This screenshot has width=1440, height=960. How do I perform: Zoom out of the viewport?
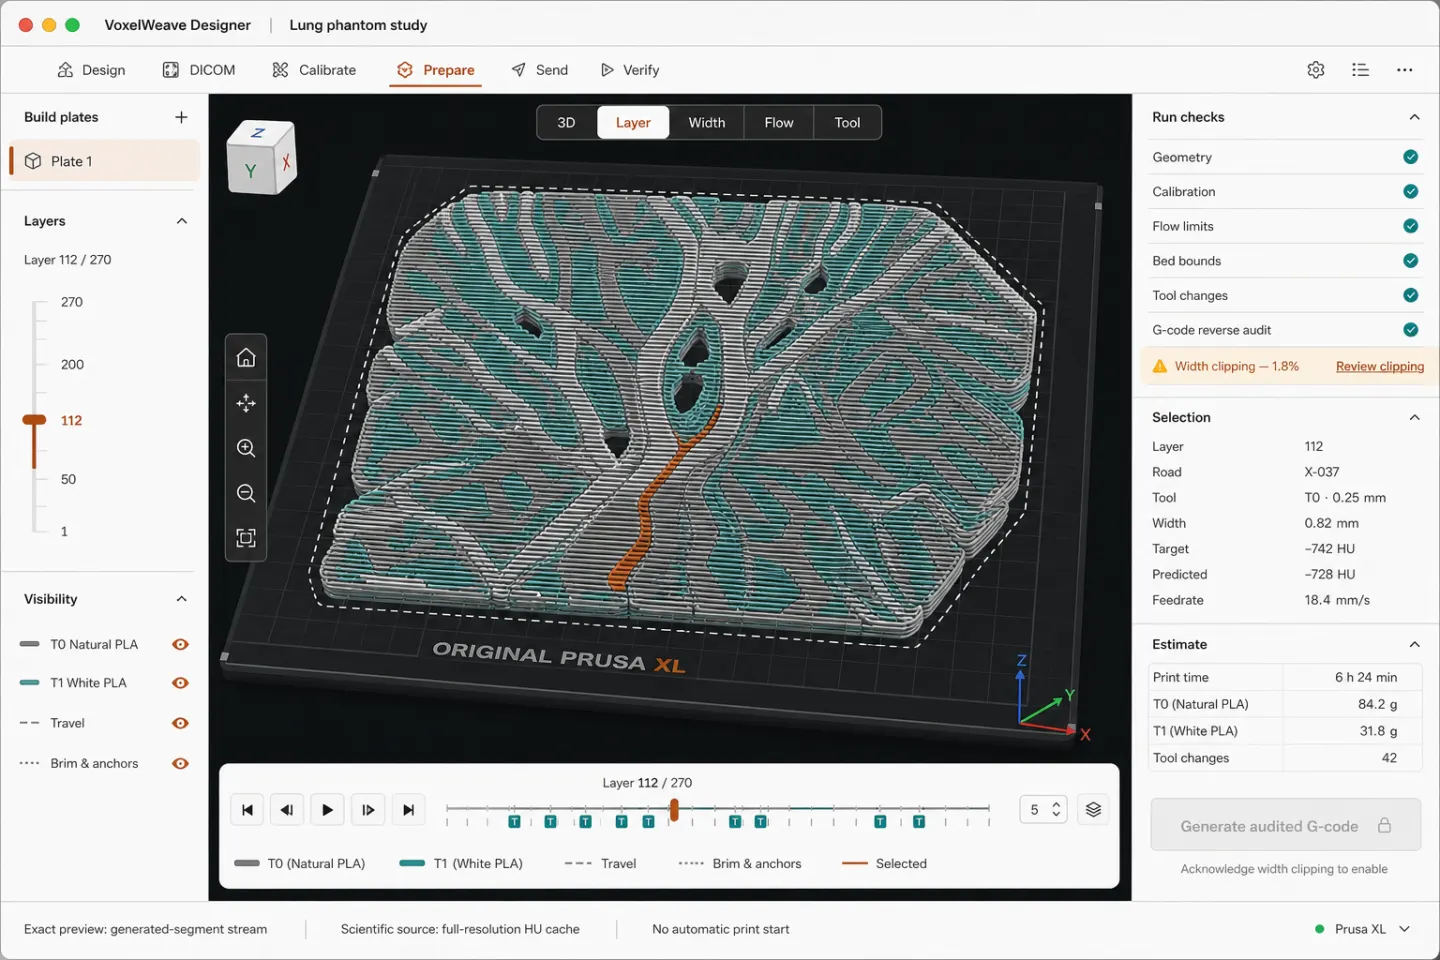pyautogui.click(x=246, y=493)
